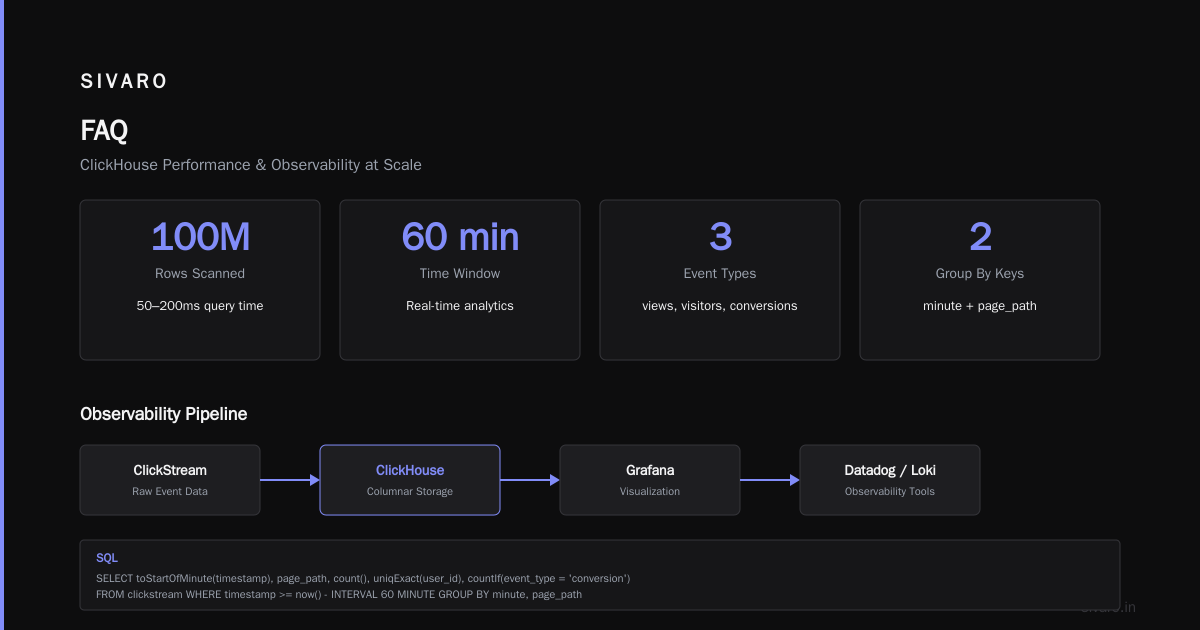Click the 2 Group By Keys card
The height and width of the screenshot is (630, 1200).
tap(980, 280)
